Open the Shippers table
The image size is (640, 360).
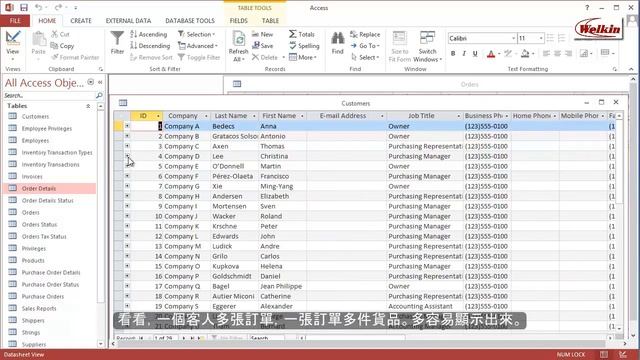33,320
